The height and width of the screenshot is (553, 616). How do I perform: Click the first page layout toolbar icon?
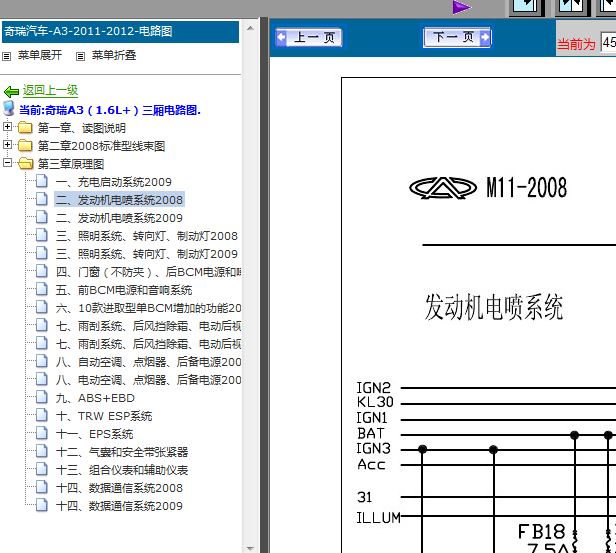[526, 7]
